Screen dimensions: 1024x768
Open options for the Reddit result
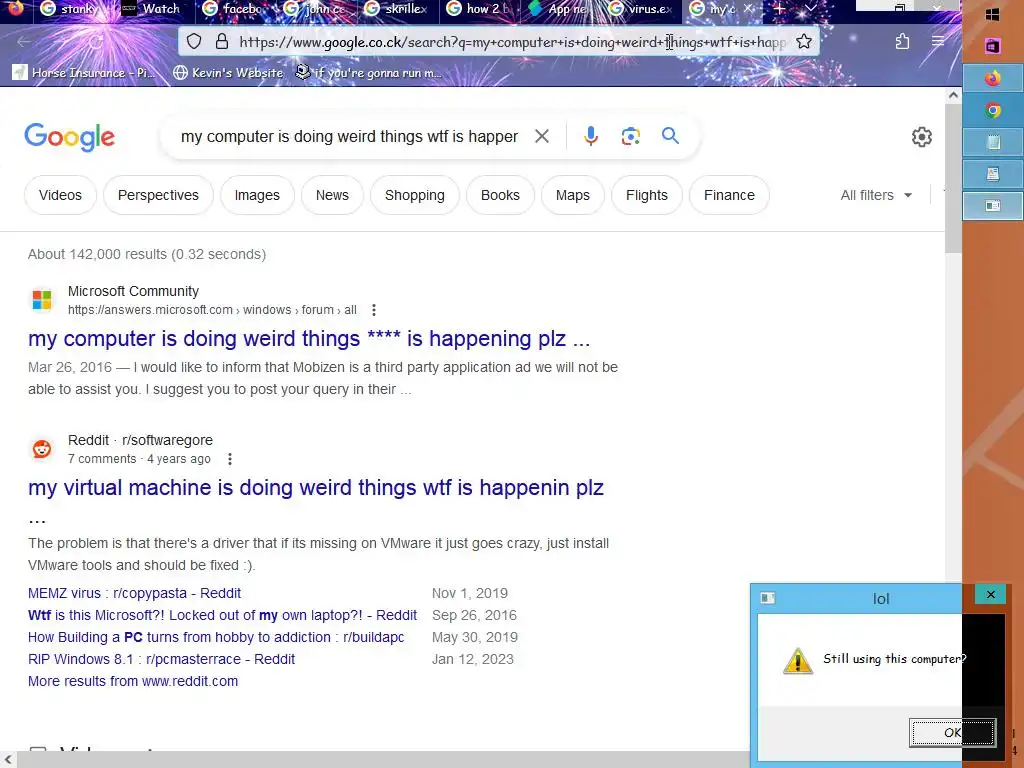(x=229, y=459)
